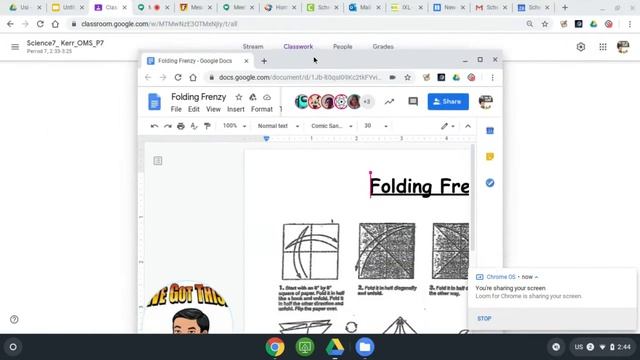Click the left indent marker on ruler
This screenshot has width=640, height=360.
coord(267,139)
